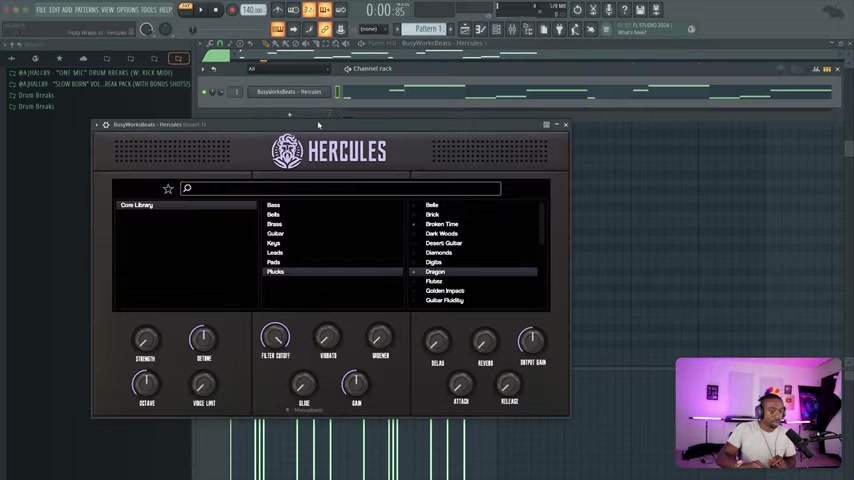The width and height of the screenshot is (854, 480).
Task: Expand "ONE MIC" DRUM BREAKS folder
Action: pyautogui.click(x=91, y=72)
